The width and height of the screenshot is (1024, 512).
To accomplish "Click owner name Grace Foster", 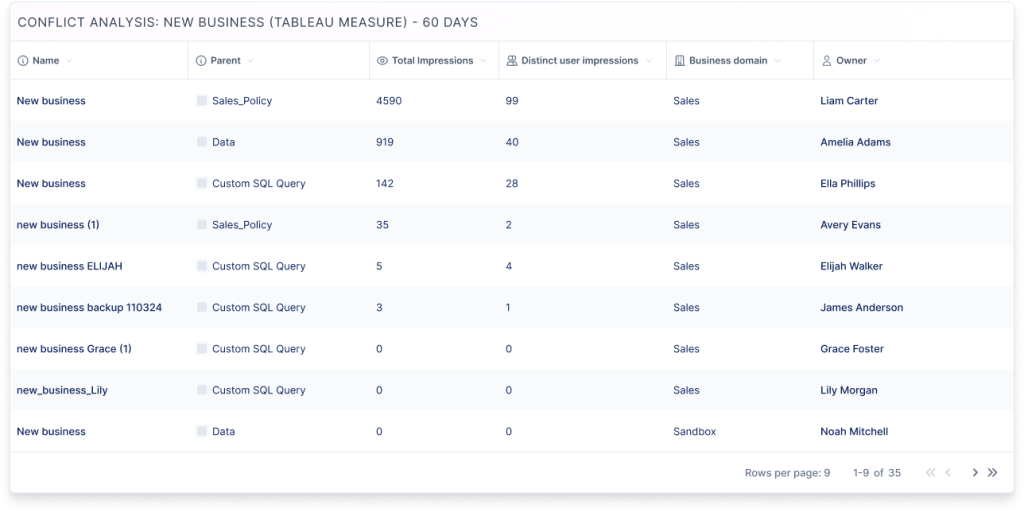I will pos(852,349).
